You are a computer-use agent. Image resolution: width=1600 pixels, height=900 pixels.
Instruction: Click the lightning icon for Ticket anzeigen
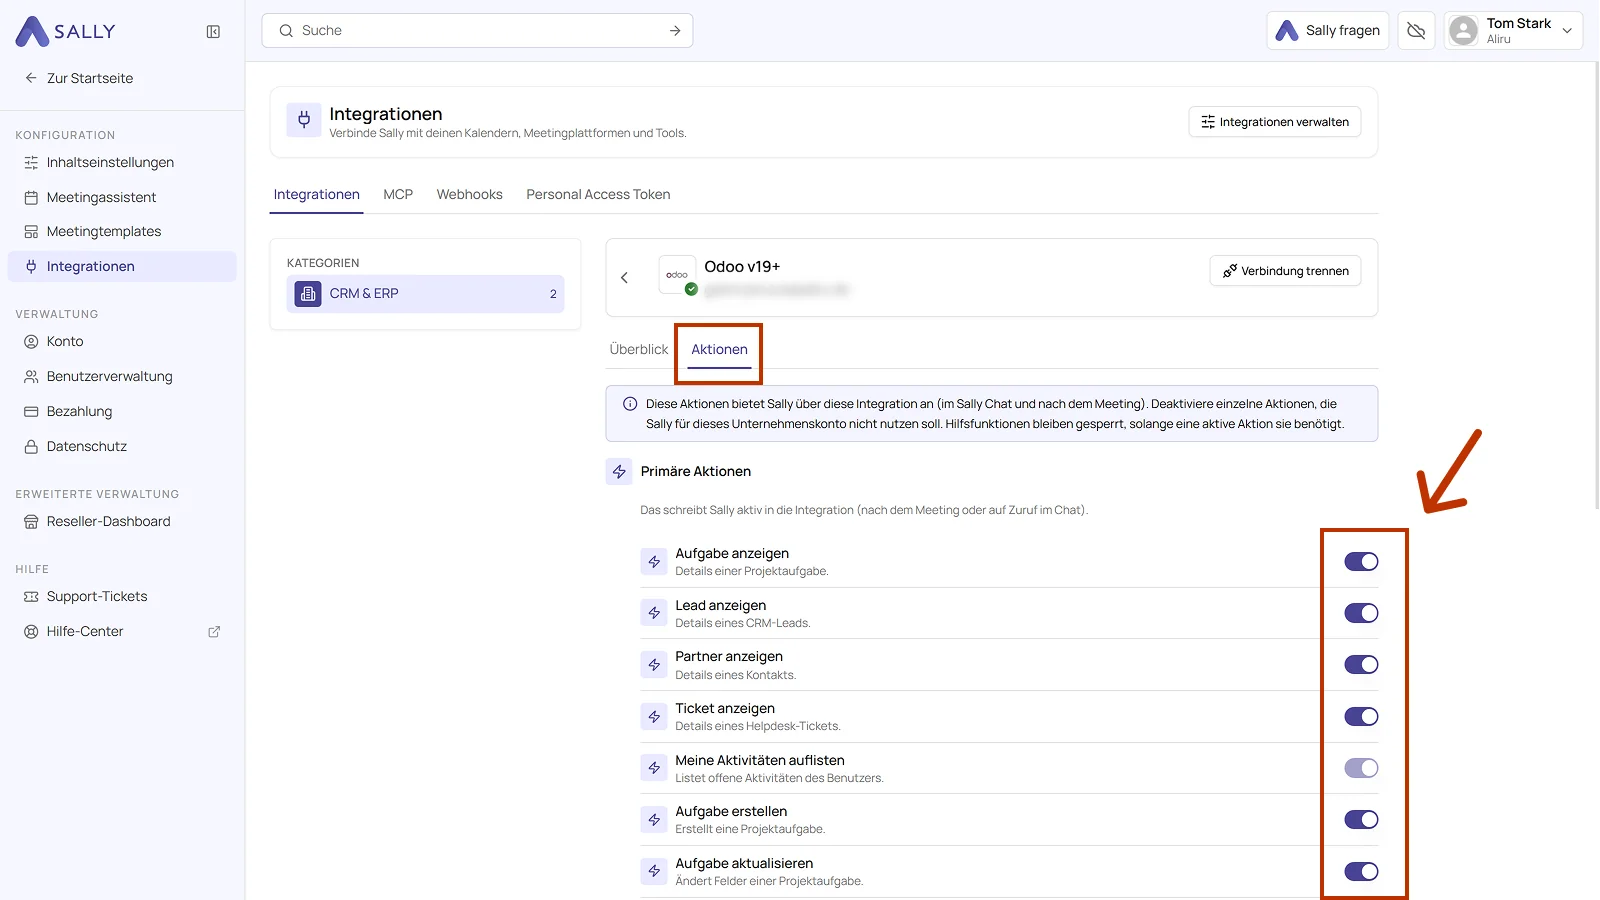654,717
